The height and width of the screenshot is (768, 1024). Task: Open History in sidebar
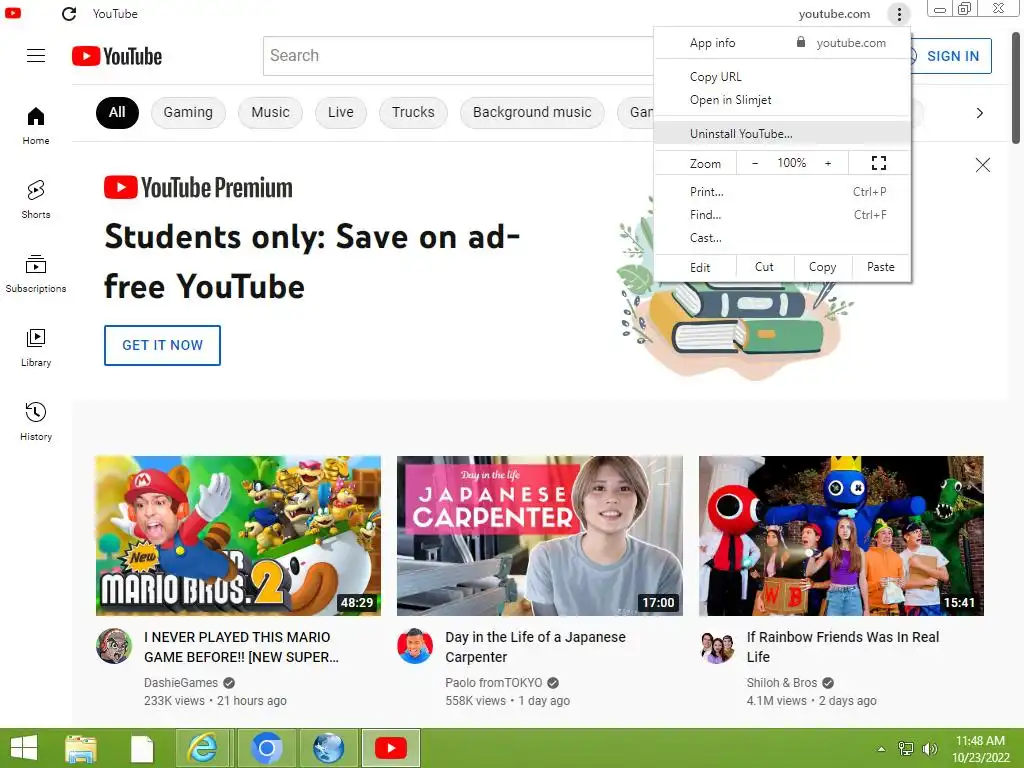(36, 421)
